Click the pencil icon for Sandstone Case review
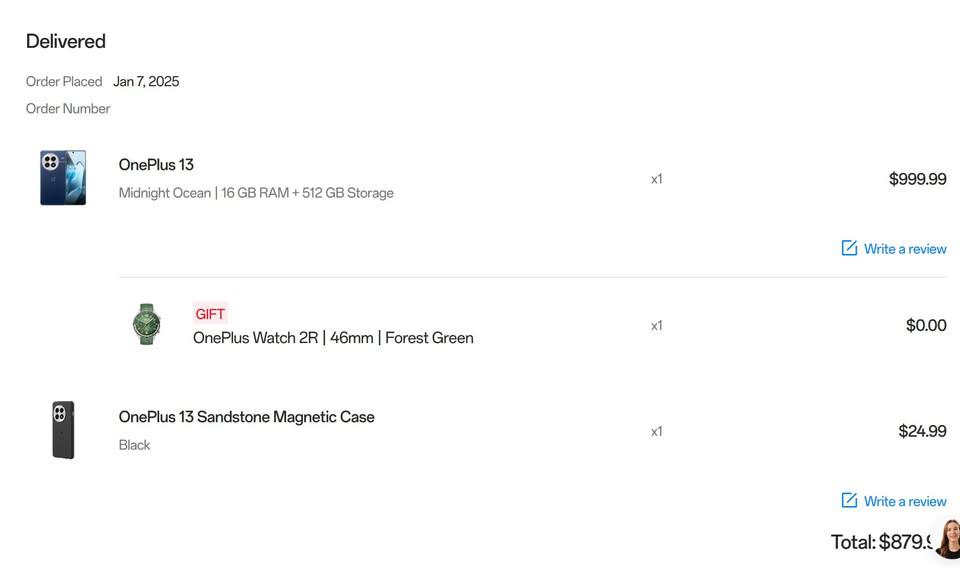 [849, 500]
